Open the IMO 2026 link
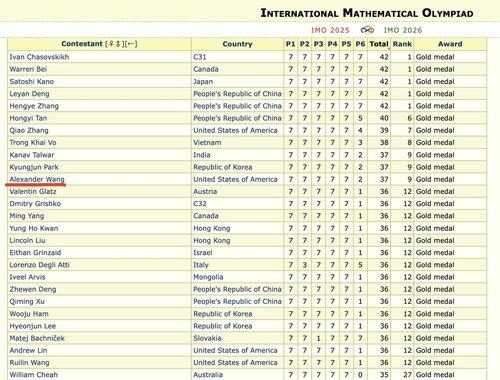The image size is (500, 380). [403, 30]
